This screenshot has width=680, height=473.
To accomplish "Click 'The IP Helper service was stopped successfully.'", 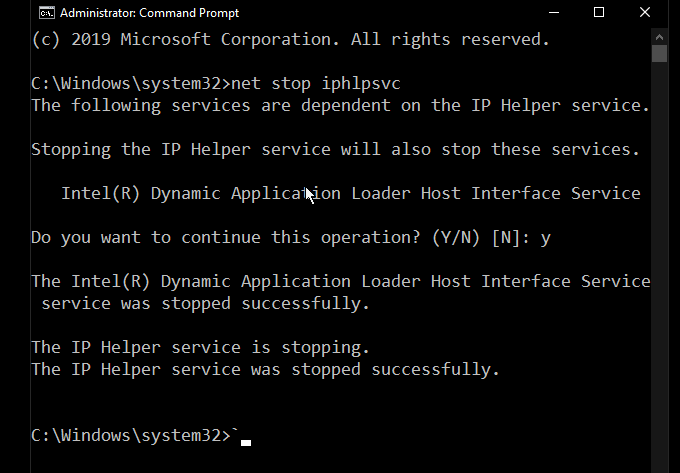I will pos(265,370).
